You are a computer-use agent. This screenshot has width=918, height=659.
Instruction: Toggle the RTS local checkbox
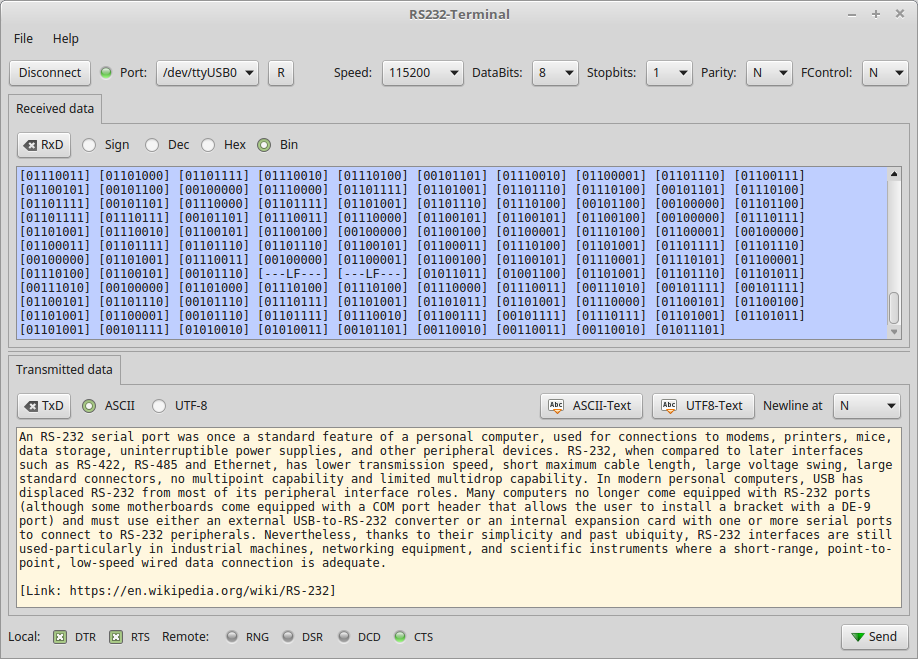click(116, 637)
